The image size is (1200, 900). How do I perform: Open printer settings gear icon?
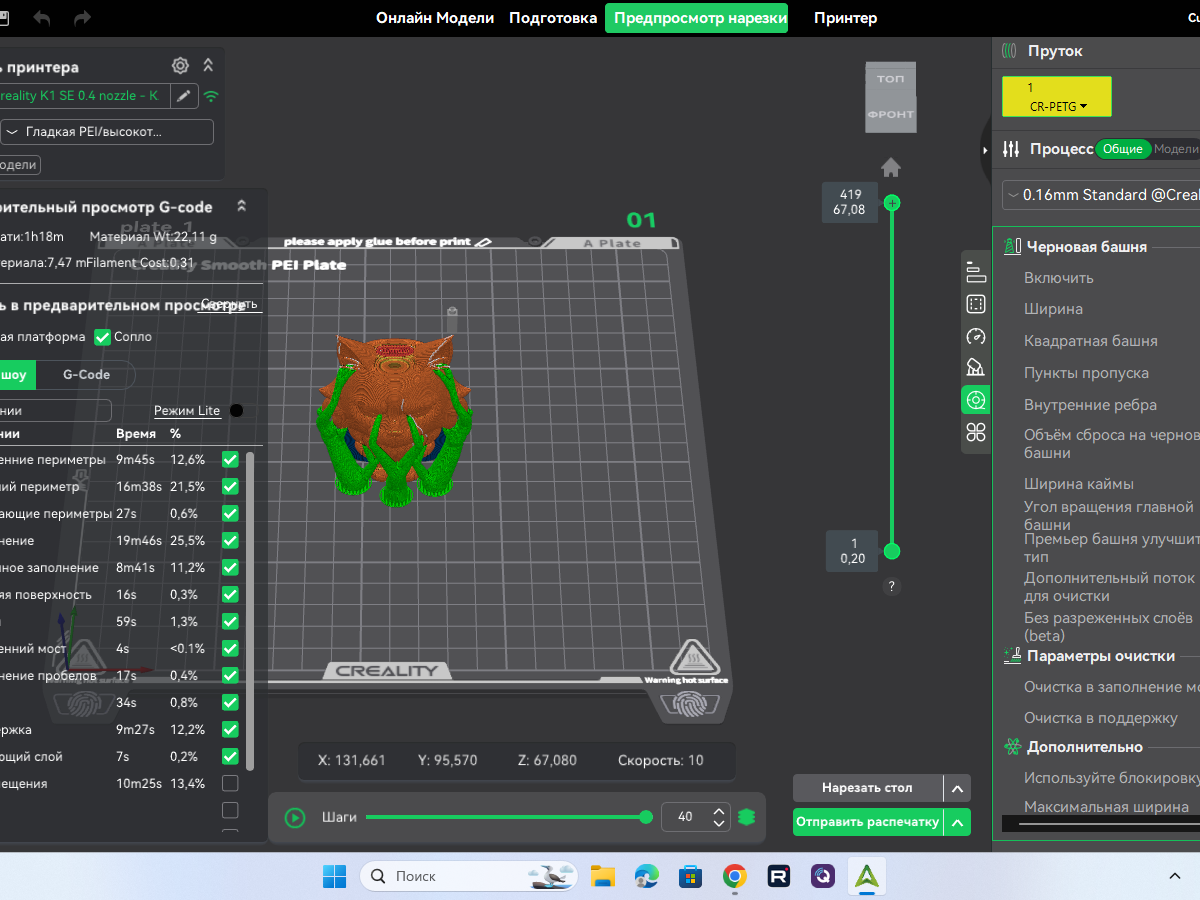(x=180, y=66)
